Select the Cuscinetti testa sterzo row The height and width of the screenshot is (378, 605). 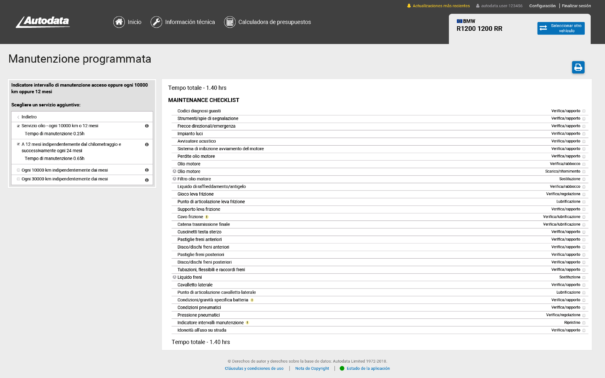point(199,232)
